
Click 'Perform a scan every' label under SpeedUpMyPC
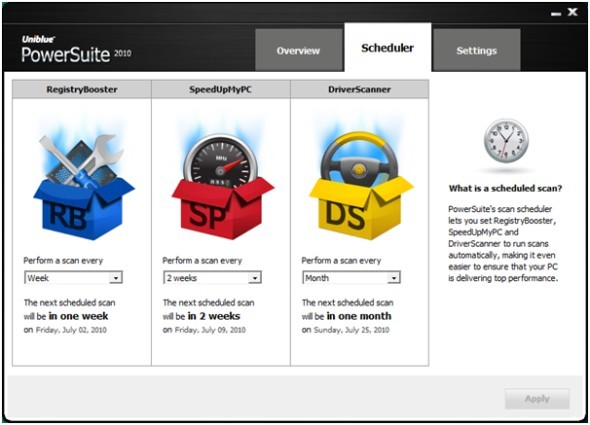[x=202, y=260]
